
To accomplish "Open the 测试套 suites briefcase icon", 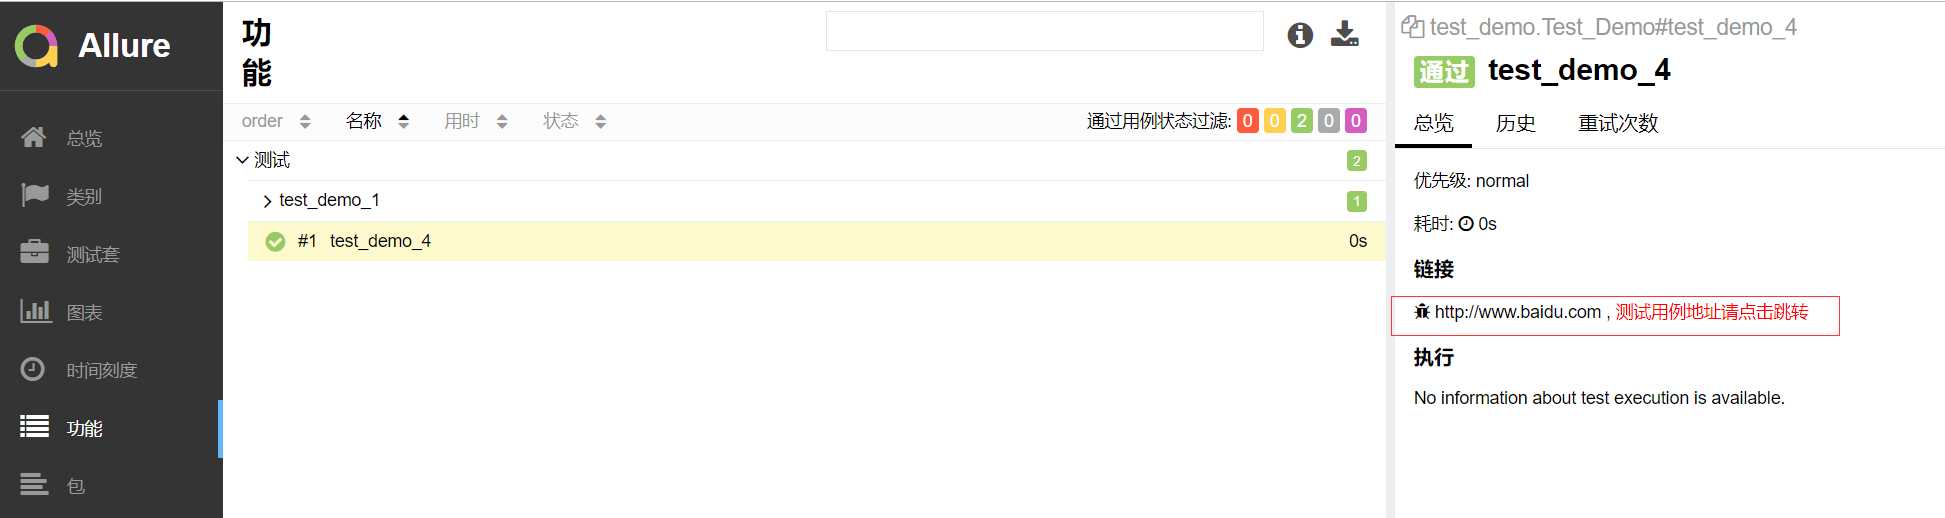I will 35,252.
